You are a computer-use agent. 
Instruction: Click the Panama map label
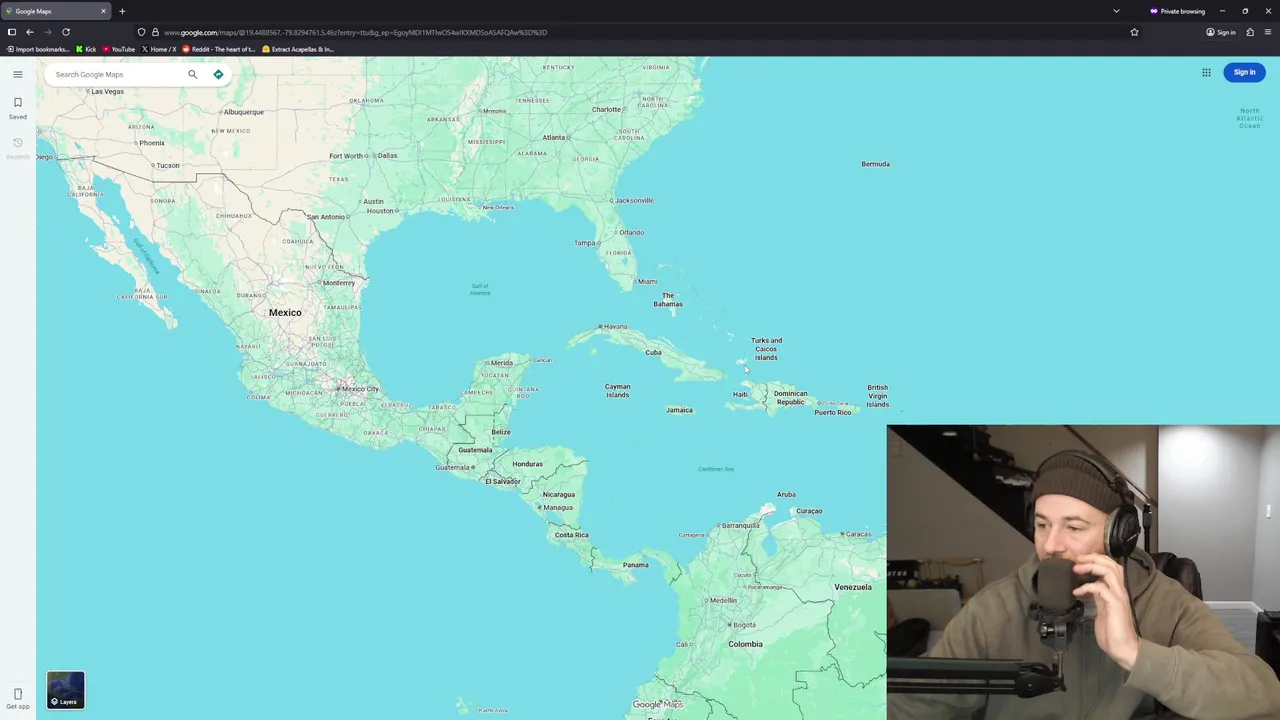click(635, 565)
